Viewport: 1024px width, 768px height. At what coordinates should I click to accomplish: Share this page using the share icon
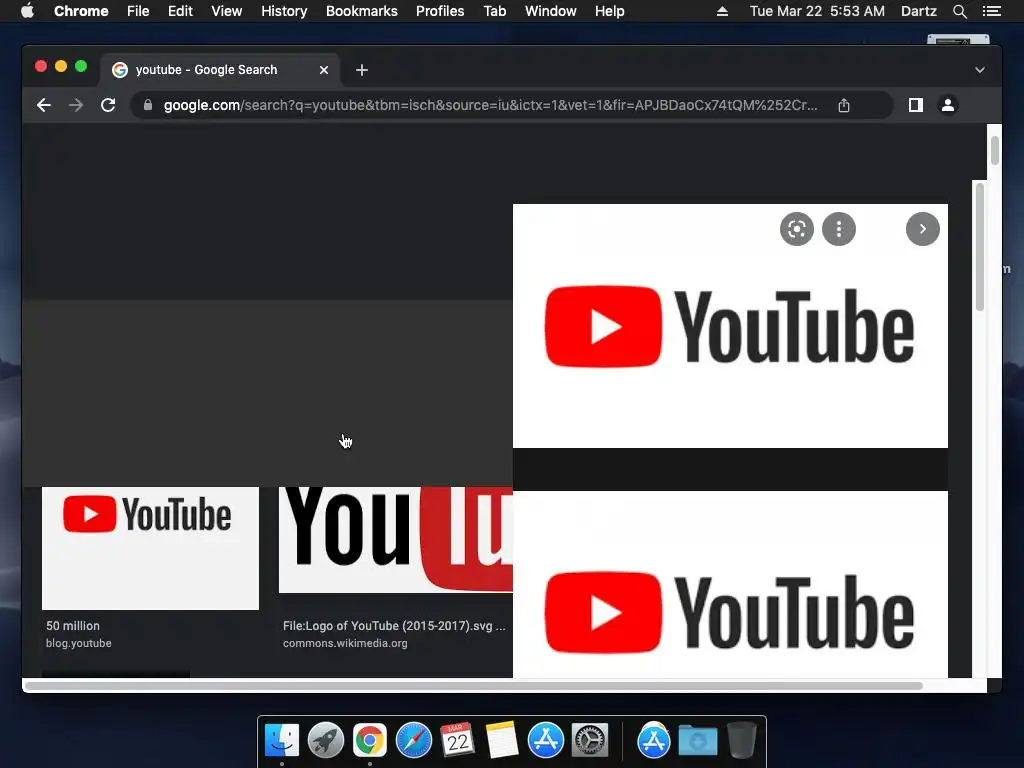pos(844,105)
